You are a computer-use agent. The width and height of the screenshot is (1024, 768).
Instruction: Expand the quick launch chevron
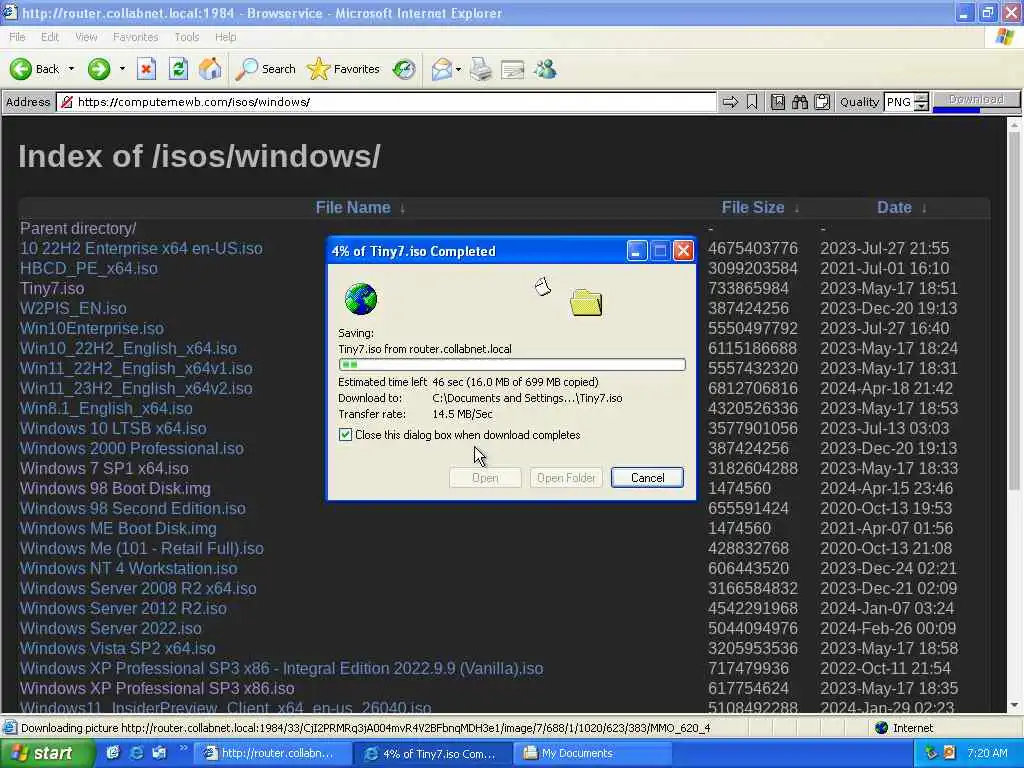click(x=184, y=748)
